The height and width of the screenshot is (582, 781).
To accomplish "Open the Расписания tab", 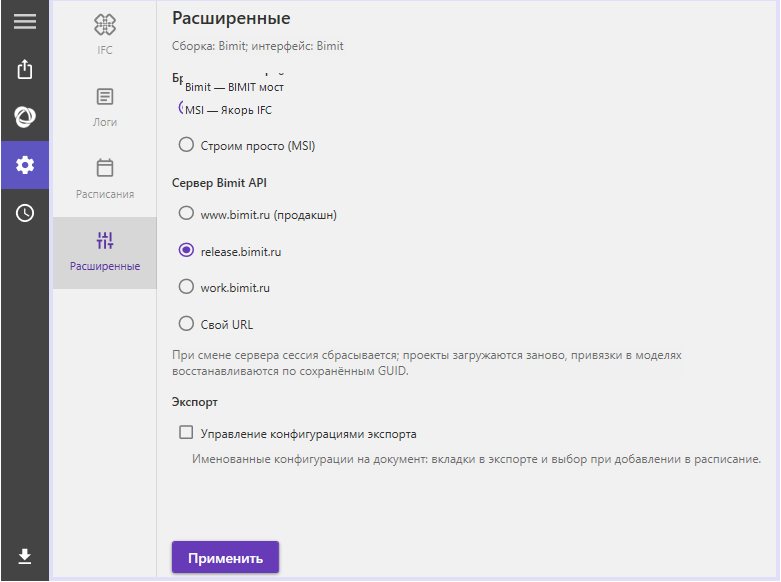I will [105, 179].
